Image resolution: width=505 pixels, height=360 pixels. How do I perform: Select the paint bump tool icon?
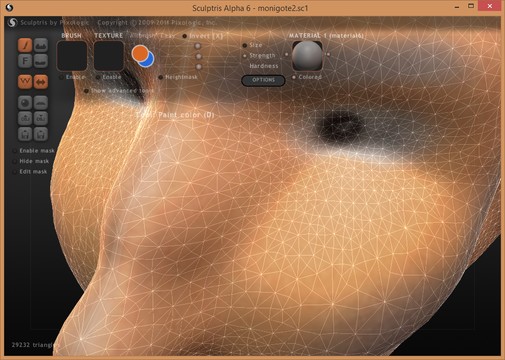[41, 45]
